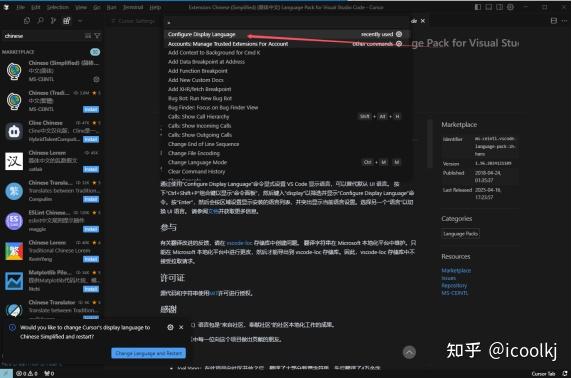
Task: Click the scroll-to-top arrow button
Action: coord(409,352)
